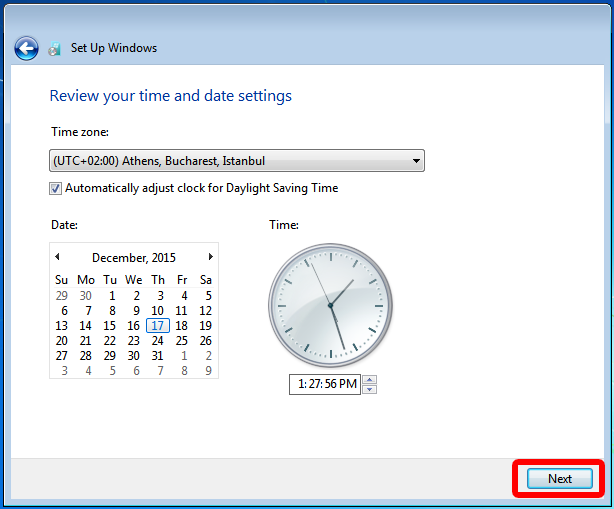Select December 26 in the calendar
This screenshot has height=509, width=614.
[206, 341]
